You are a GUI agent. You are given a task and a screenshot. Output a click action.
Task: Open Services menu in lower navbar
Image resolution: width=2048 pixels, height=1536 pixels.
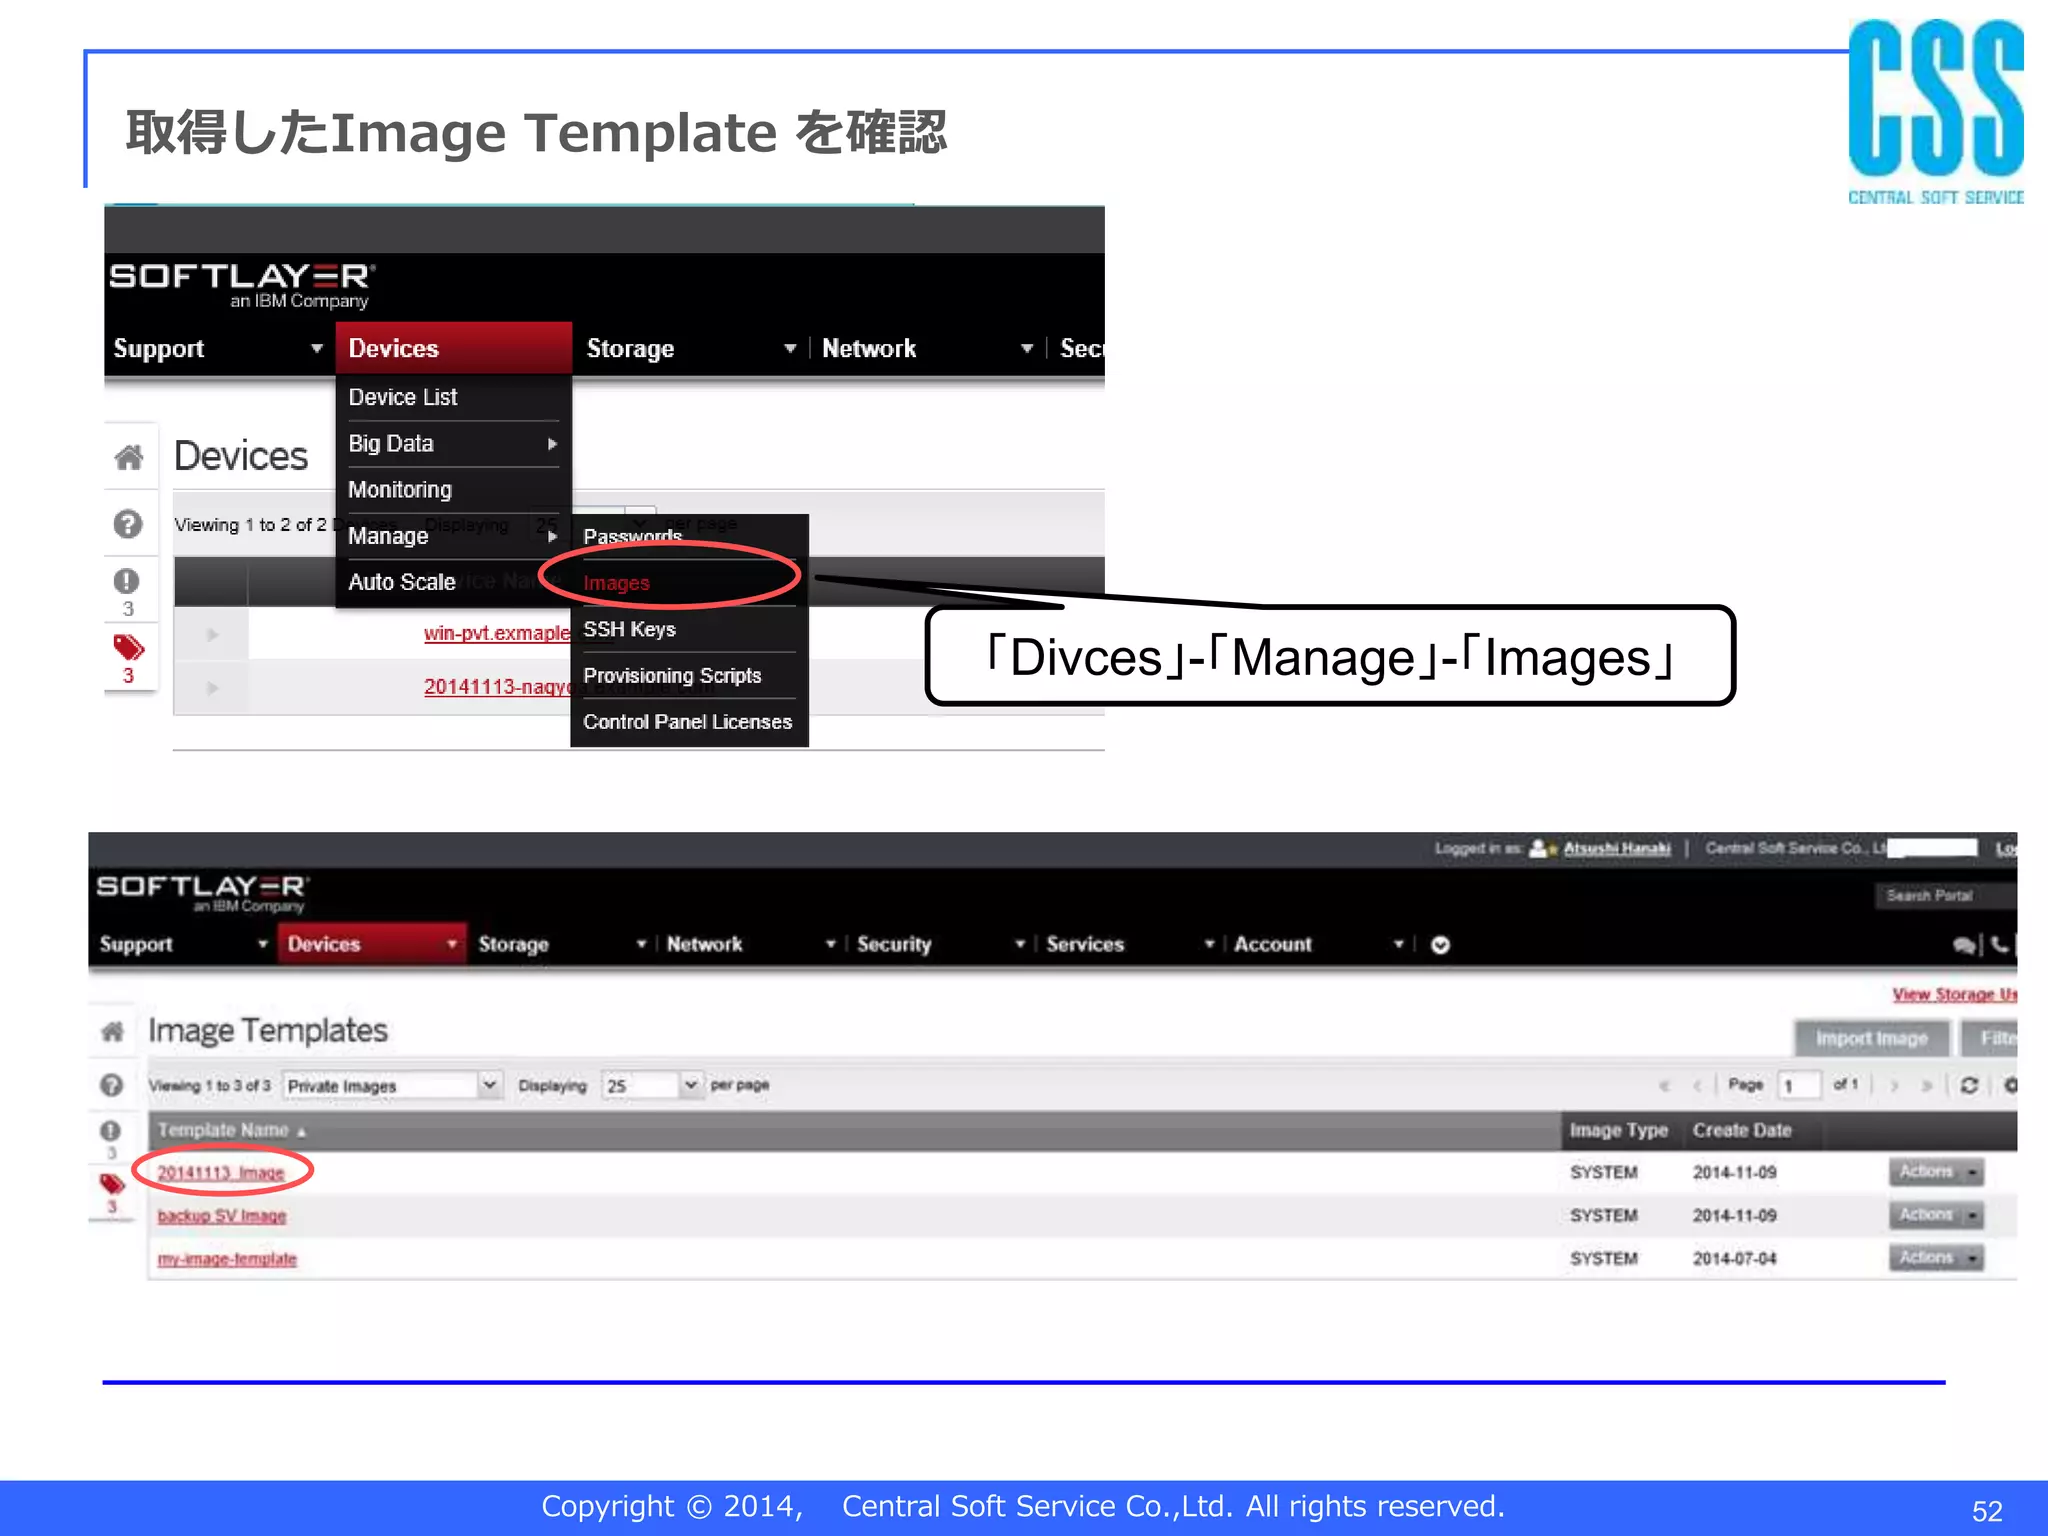click(x=1130, y=944)
